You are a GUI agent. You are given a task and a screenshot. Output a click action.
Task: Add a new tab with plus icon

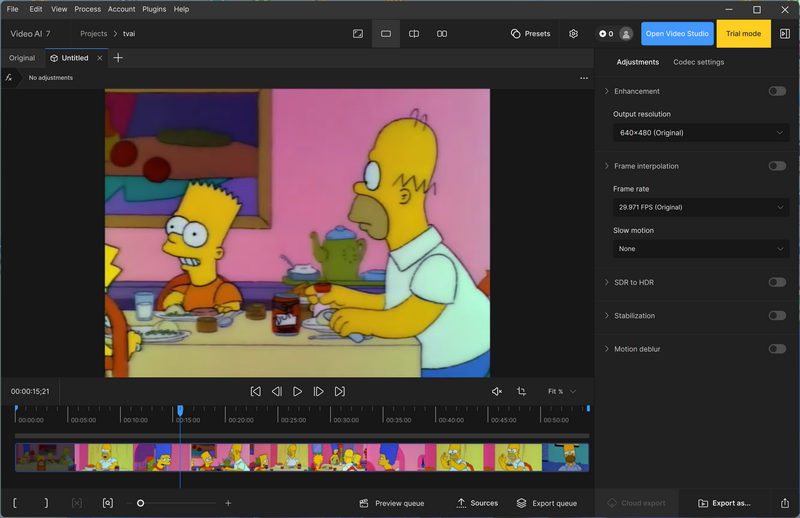(x=118, y=58)
